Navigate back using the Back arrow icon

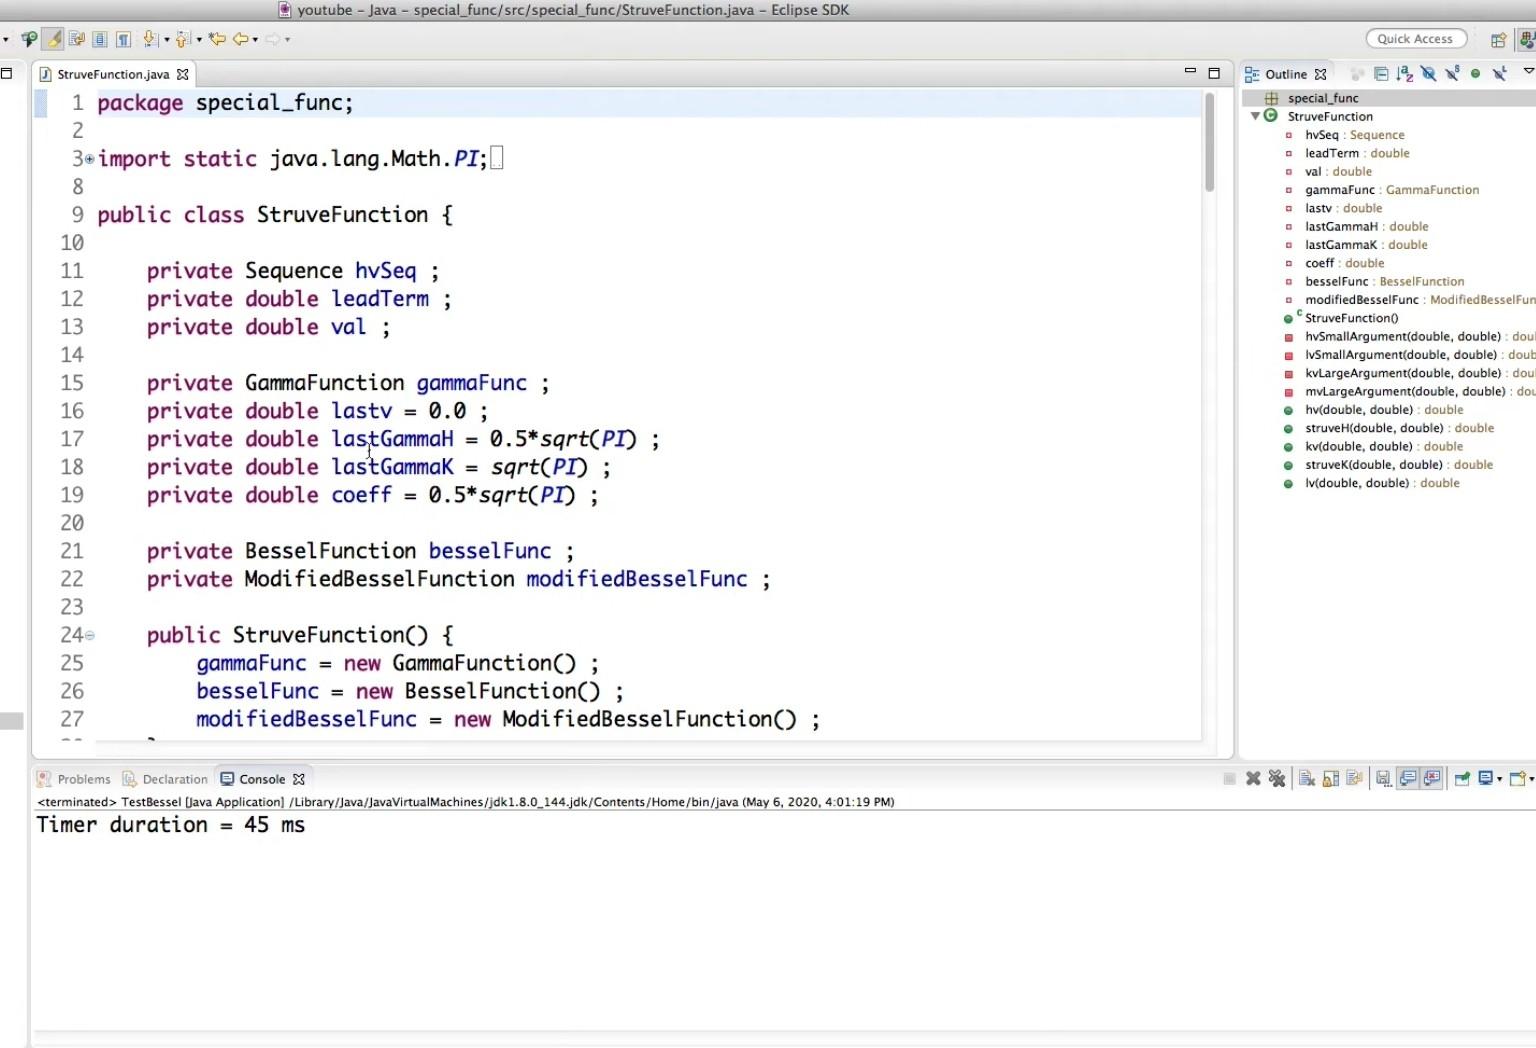(x=240, y=39)
